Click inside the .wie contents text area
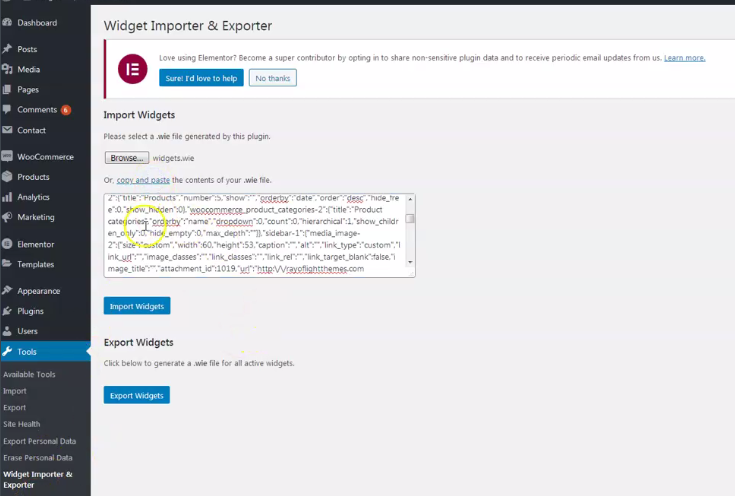This screenshot has width=735, height=496. pyautogui.click(x=255, y=235)
